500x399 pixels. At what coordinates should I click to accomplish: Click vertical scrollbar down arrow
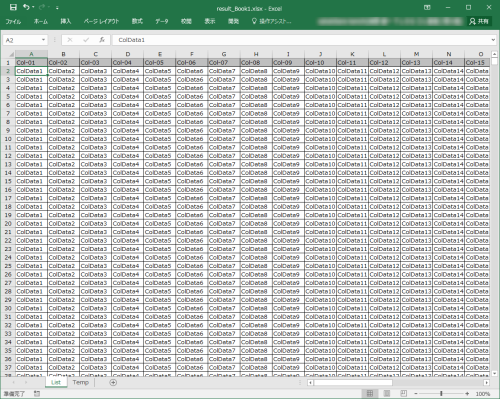494,374
